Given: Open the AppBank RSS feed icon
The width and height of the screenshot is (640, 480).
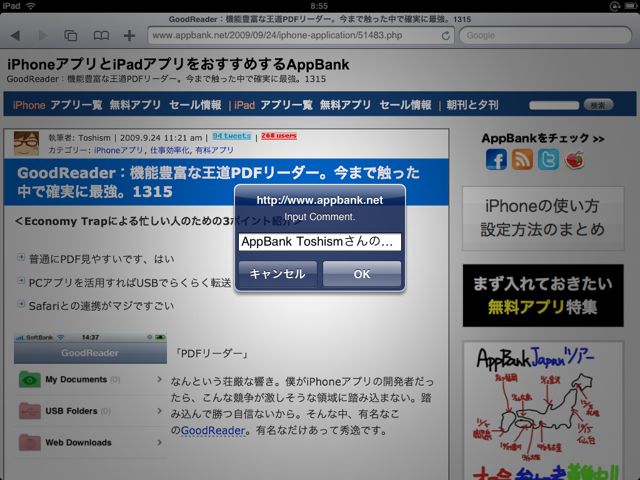Looking at the screenshot, I should (x=522, y=159).
